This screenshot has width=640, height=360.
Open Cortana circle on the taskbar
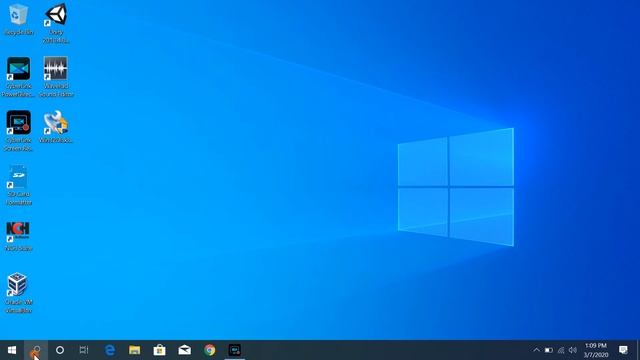[x=60, y=350]
